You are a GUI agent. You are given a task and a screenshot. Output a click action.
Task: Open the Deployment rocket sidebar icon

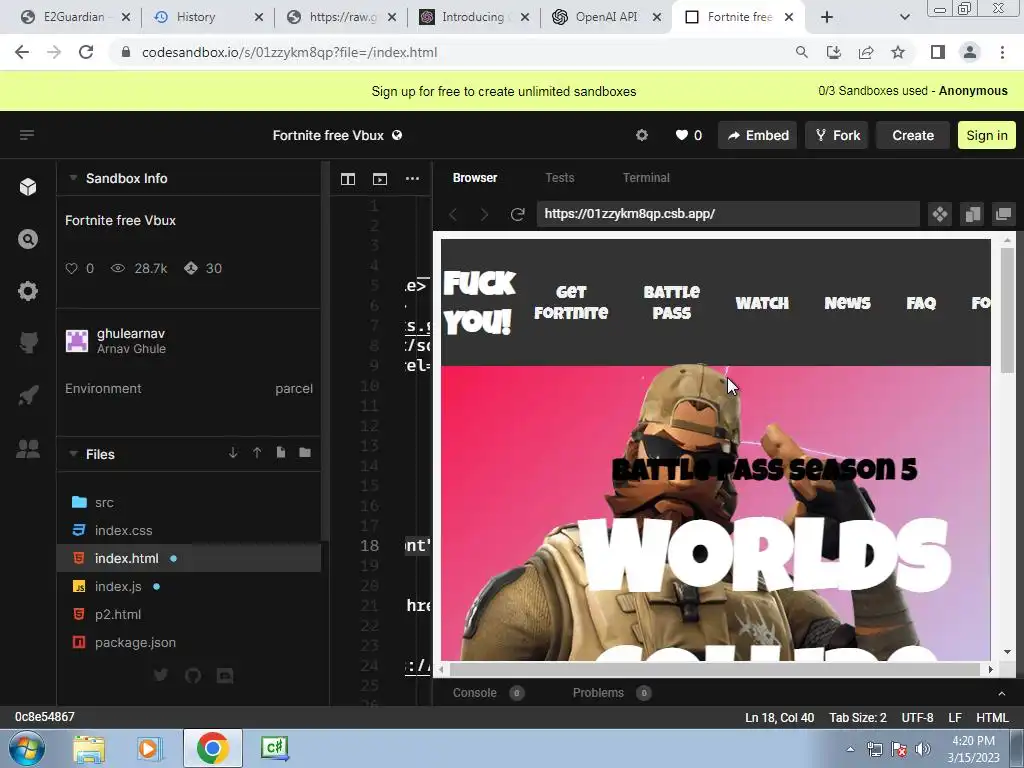pyautogui.click(x=27, y=395)
